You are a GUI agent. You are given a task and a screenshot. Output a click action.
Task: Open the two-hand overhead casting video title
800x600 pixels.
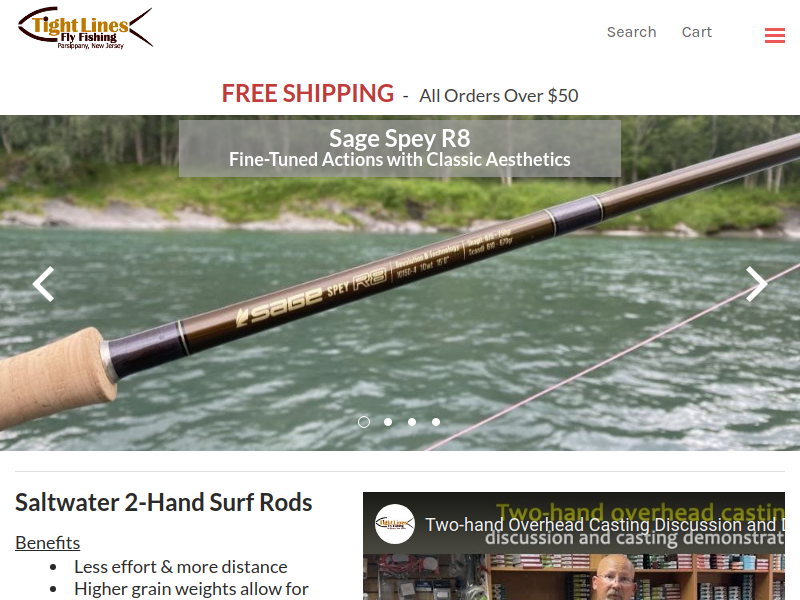coord(605,524)
